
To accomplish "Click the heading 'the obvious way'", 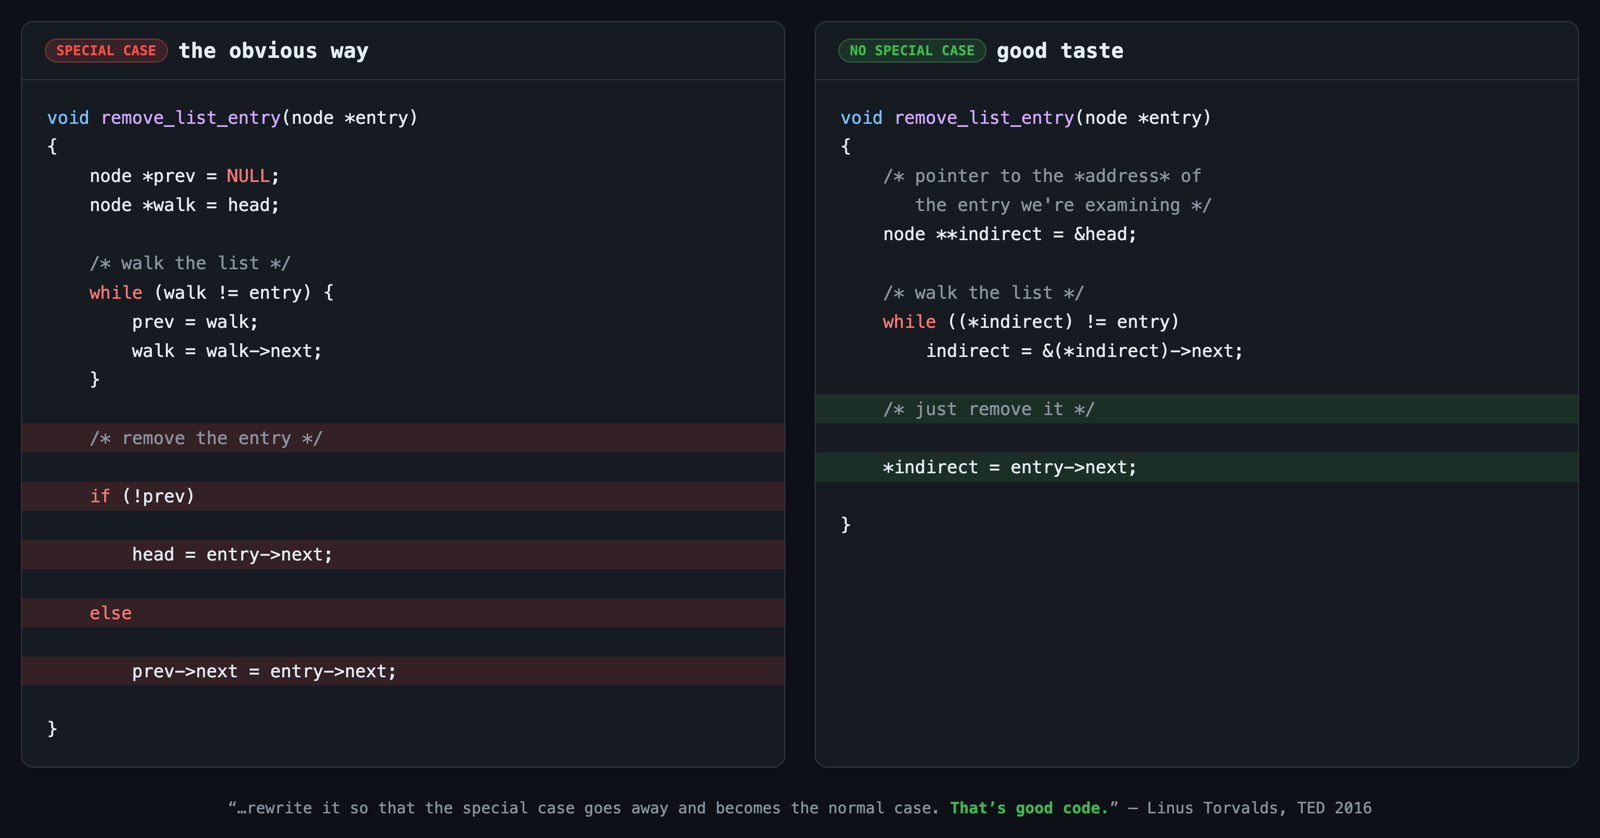I will click(x=273, y=51).
